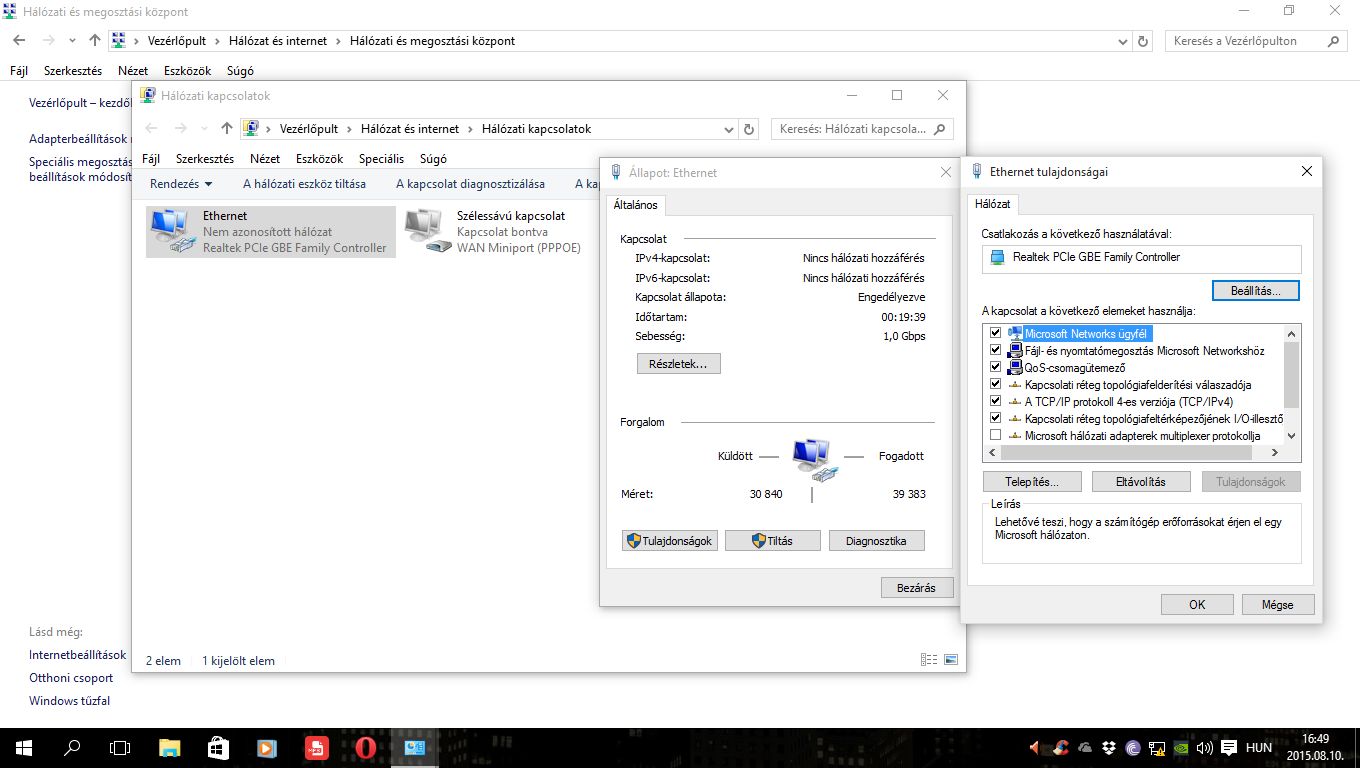Image resolution: width=1360 pixels, height=768 pixels.
Task: Switch HUN keyboard language indicator
Action: 1259,747
